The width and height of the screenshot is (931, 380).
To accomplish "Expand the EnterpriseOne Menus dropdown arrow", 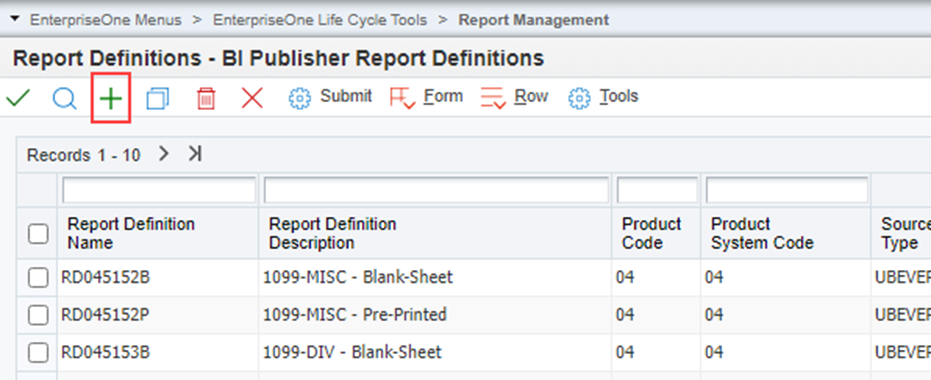I will [x=15, y=20].
